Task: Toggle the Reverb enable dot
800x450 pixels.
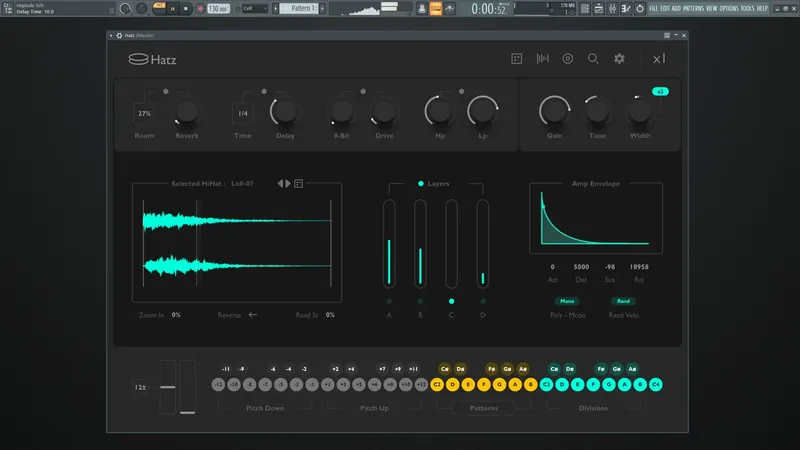Action: click(x=166, y=92)
